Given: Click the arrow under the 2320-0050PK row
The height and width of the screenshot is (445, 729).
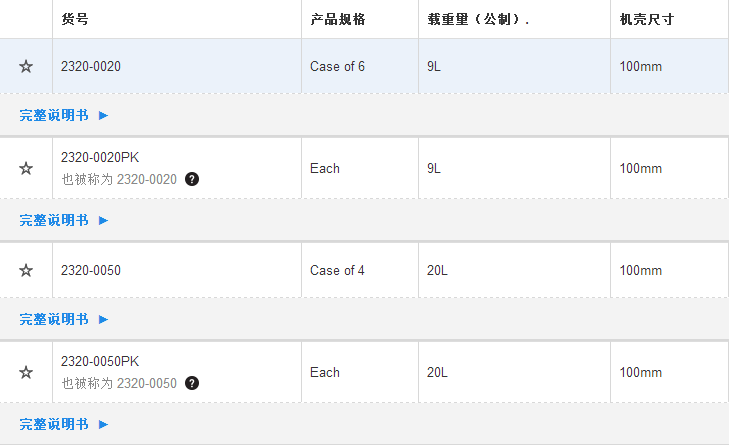Looking at the screenshot, I should coord(103,425).
